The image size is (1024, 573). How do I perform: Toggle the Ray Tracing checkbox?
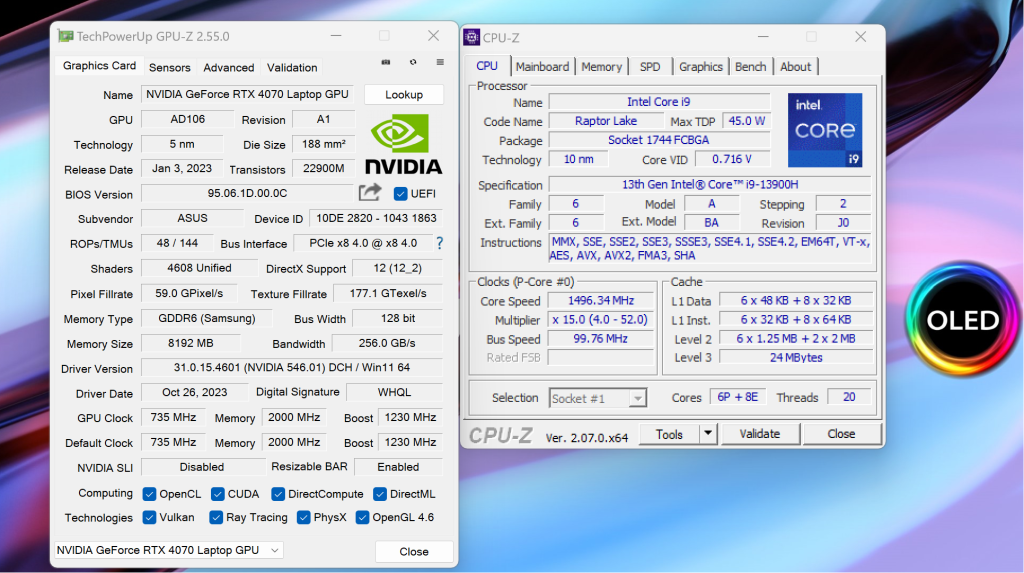pos(216,518)
